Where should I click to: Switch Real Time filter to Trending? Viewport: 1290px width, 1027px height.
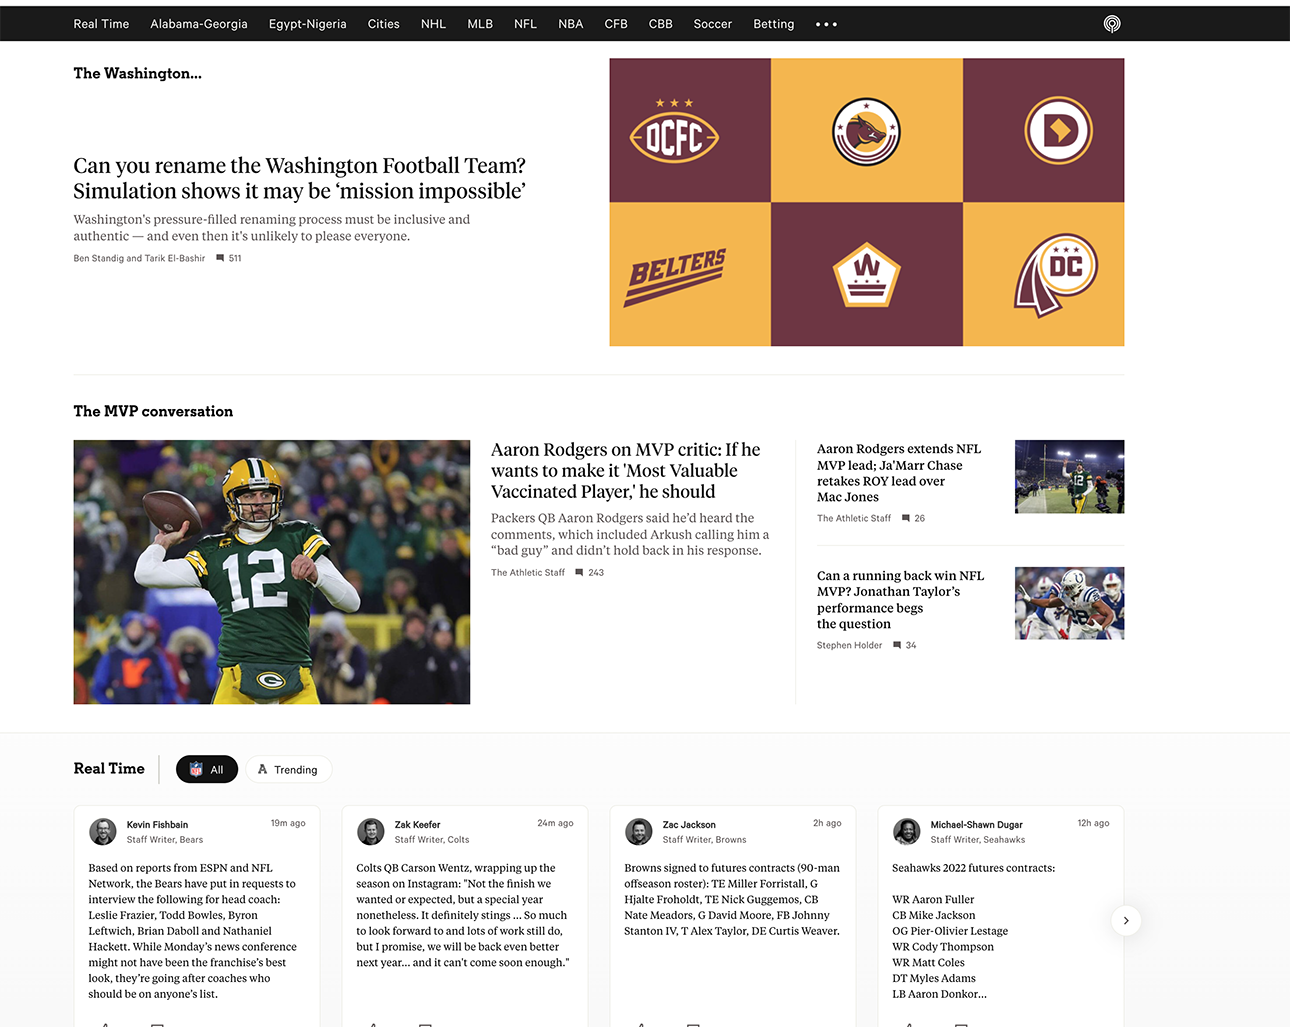(x=288, y=769)
